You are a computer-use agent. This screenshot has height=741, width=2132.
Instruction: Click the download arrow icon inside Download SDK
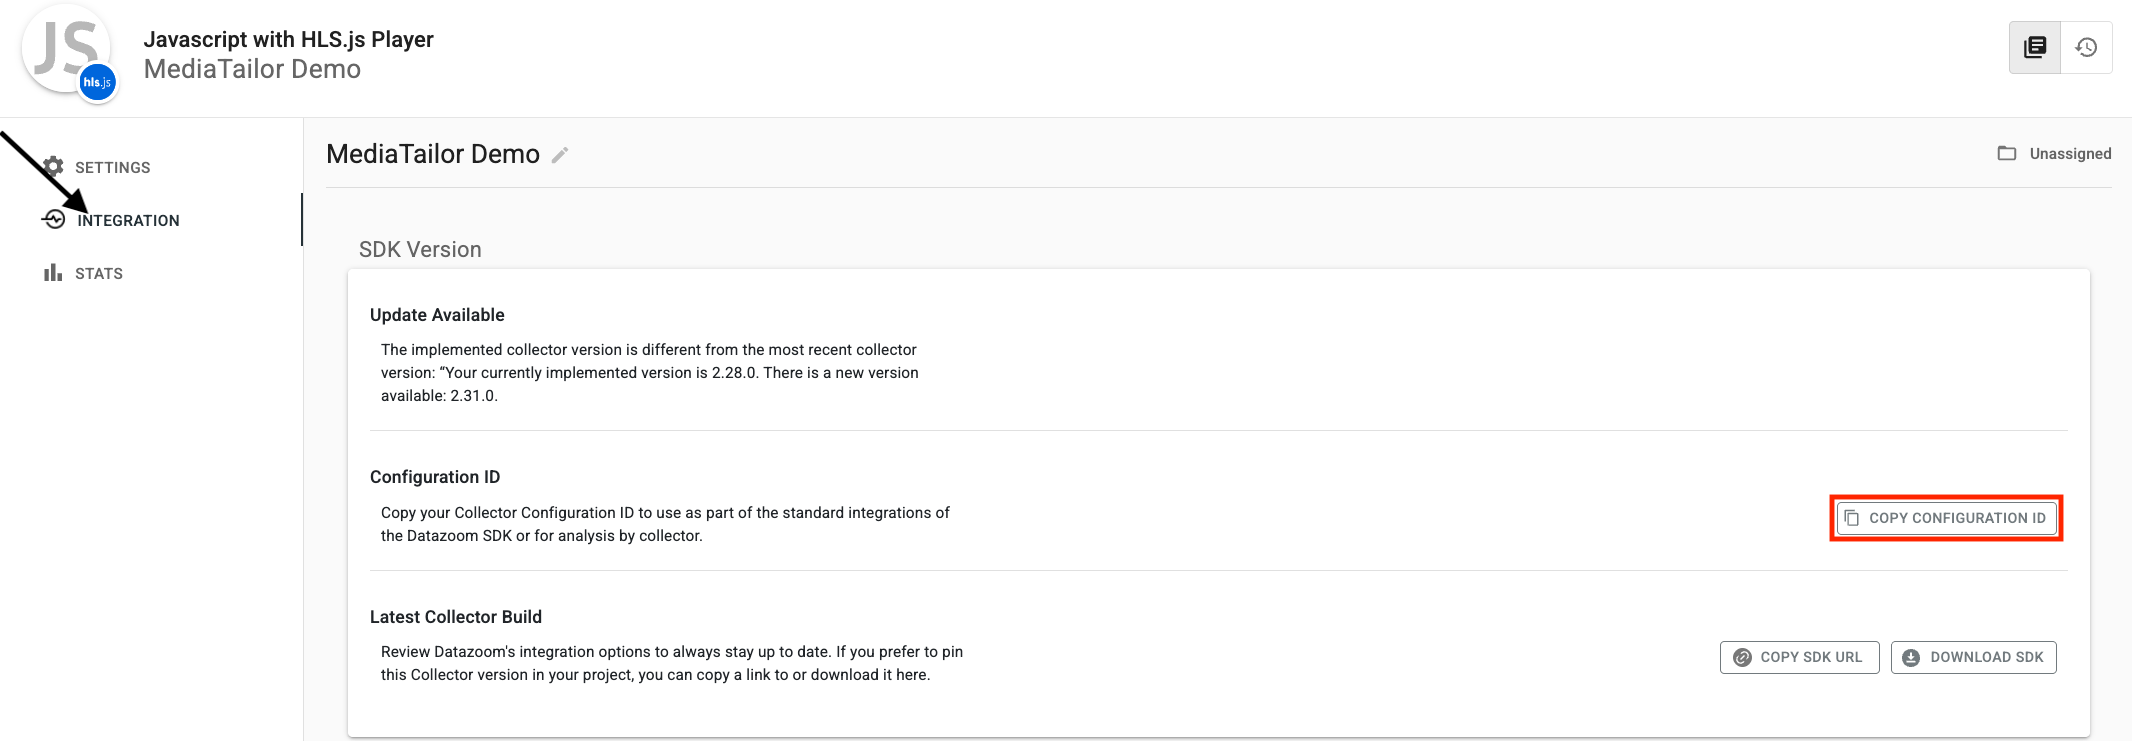point(1911,657)
